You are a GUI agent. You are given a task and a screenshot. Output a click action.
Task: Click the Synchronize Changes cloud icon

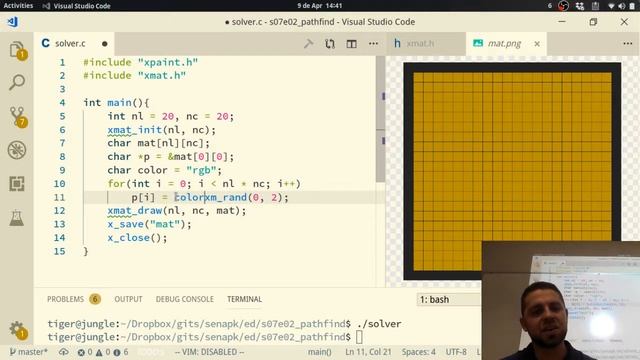(x=63, y=352)
